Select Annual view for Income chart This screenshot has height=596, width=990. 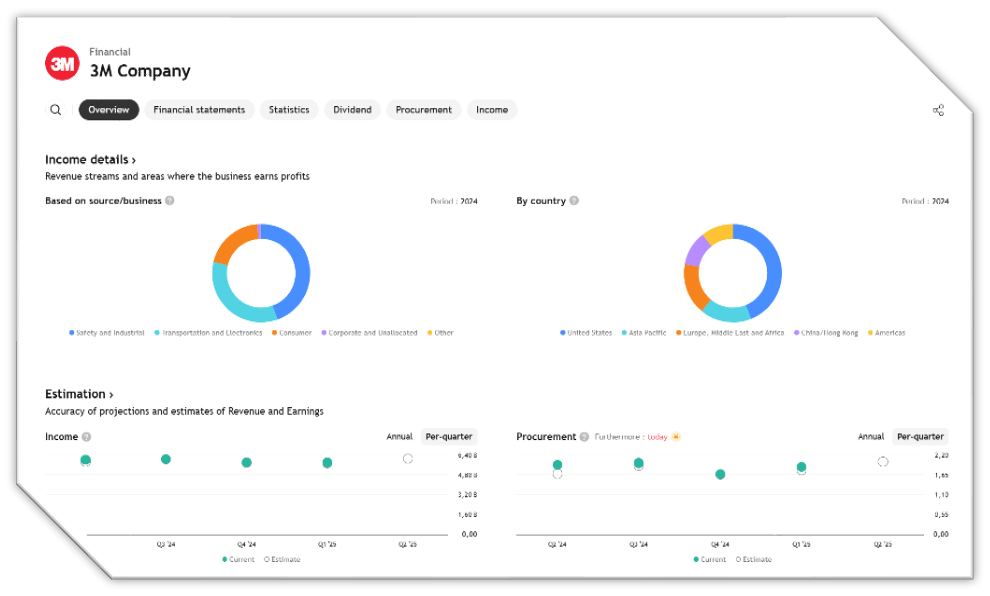click(399, 437)
